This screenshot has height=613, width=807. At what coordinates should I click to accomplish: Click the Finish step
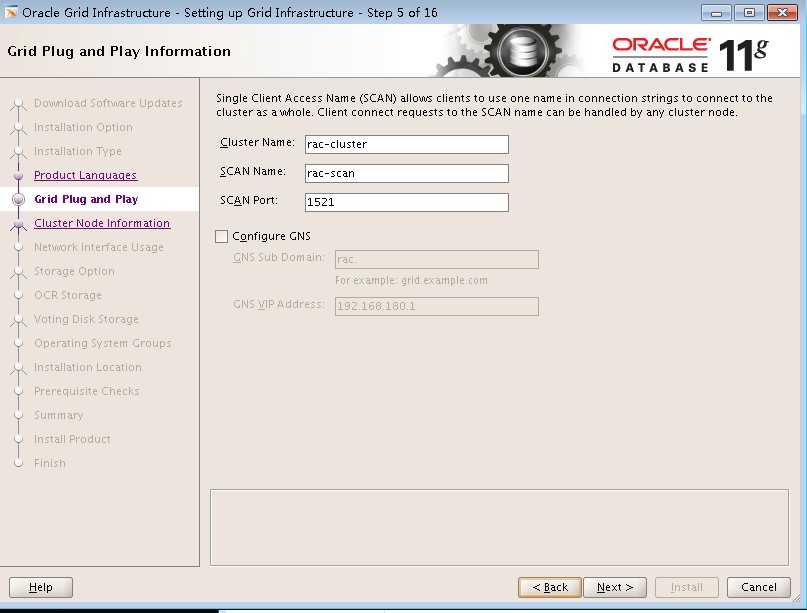[49, 463]
